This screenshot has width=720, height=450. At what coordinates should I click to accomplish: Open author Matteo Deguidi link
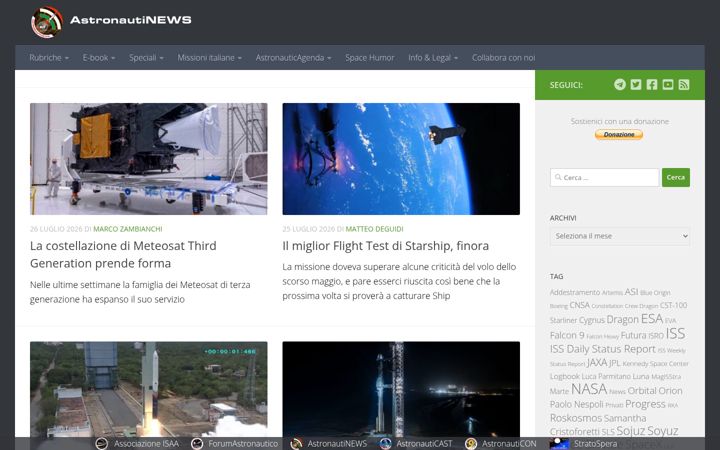tap(374, 229)
